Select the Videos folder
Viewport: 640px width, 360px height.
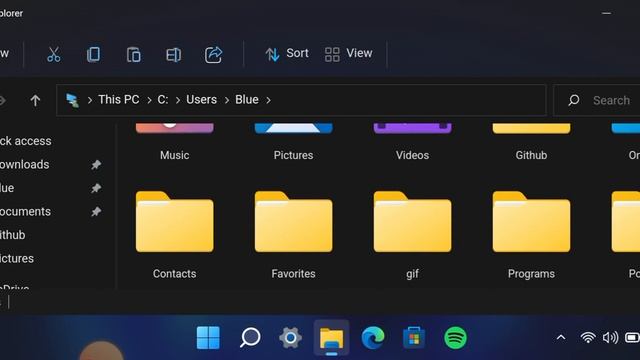(x=412, y=142)
